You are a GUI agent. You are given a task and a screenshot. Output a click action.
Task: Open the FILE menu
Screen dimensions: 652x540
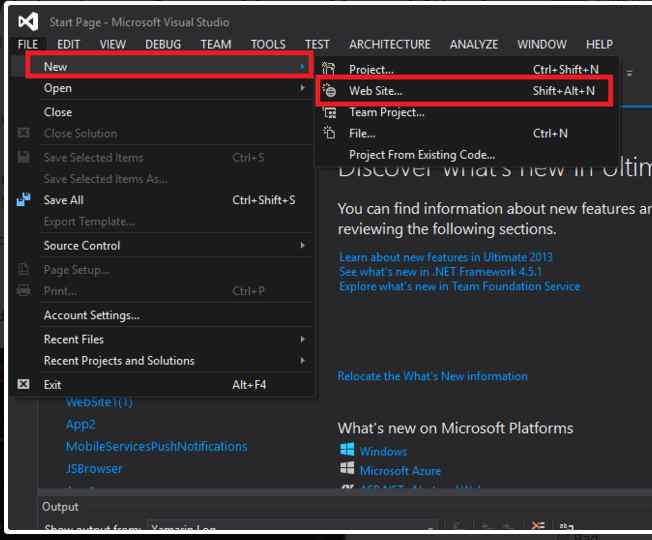click(x=28, y=44)
